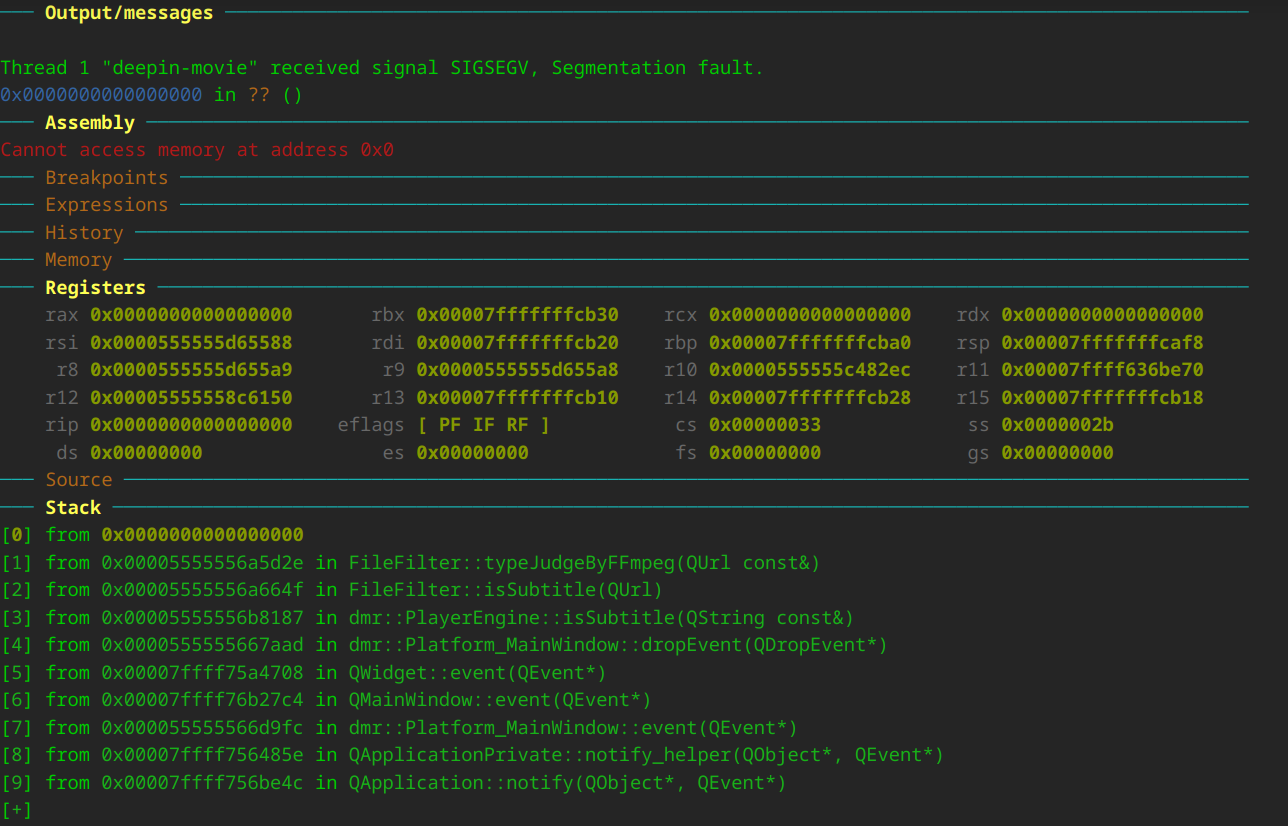Click the Platform_MainWindow::dropEvent frame
1288x826 pixels.
(x=617, y=645)
